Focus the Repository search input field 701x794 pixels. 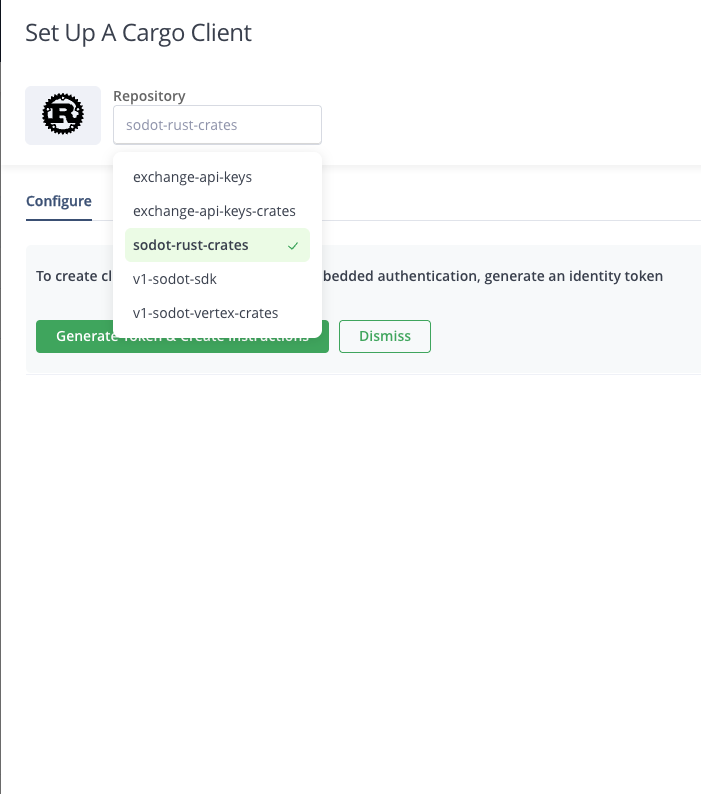[x=217, y=125]
